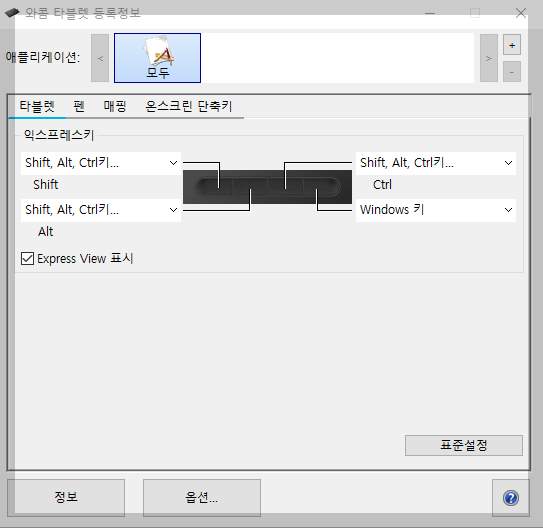Switch to the 펜 tab
The width and height of the screenshot is (543, 528).
(79, 106)
